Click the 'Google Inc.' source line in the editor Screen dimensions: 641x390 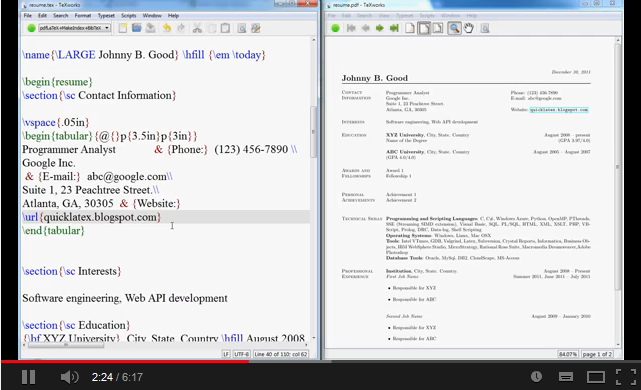[x=49, y=163]
